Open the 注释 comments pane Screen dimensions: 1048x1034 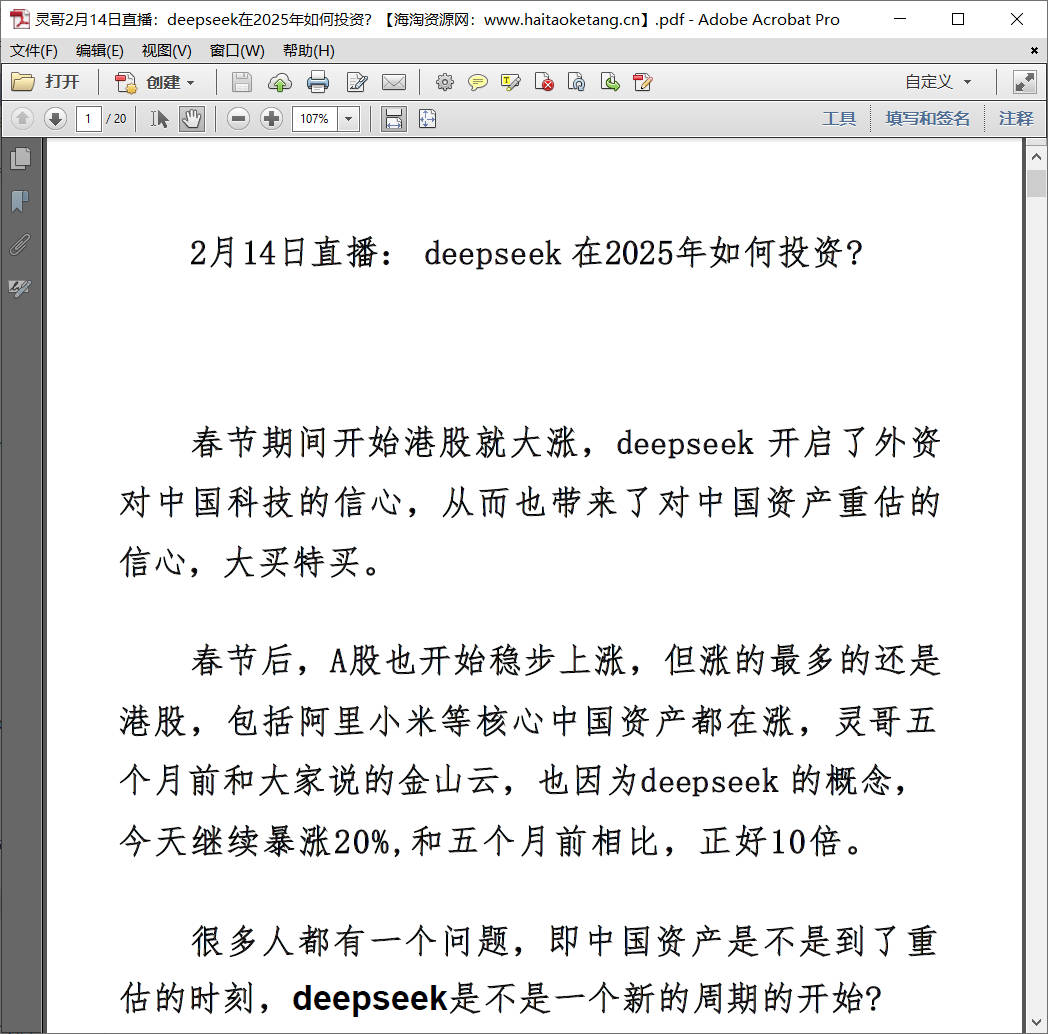(1016, 119)
